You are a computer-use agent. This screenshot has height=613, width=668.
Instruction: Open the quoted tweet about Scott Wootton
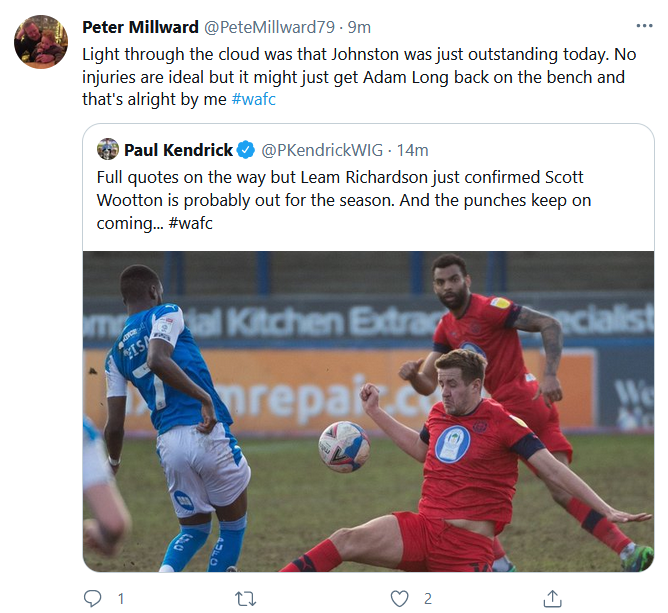point(350,200)
